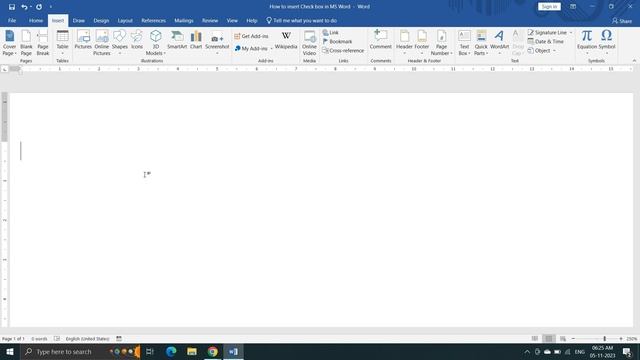640x360 pixels.
Task: Insert WordArt text
Action: (499, 42)
